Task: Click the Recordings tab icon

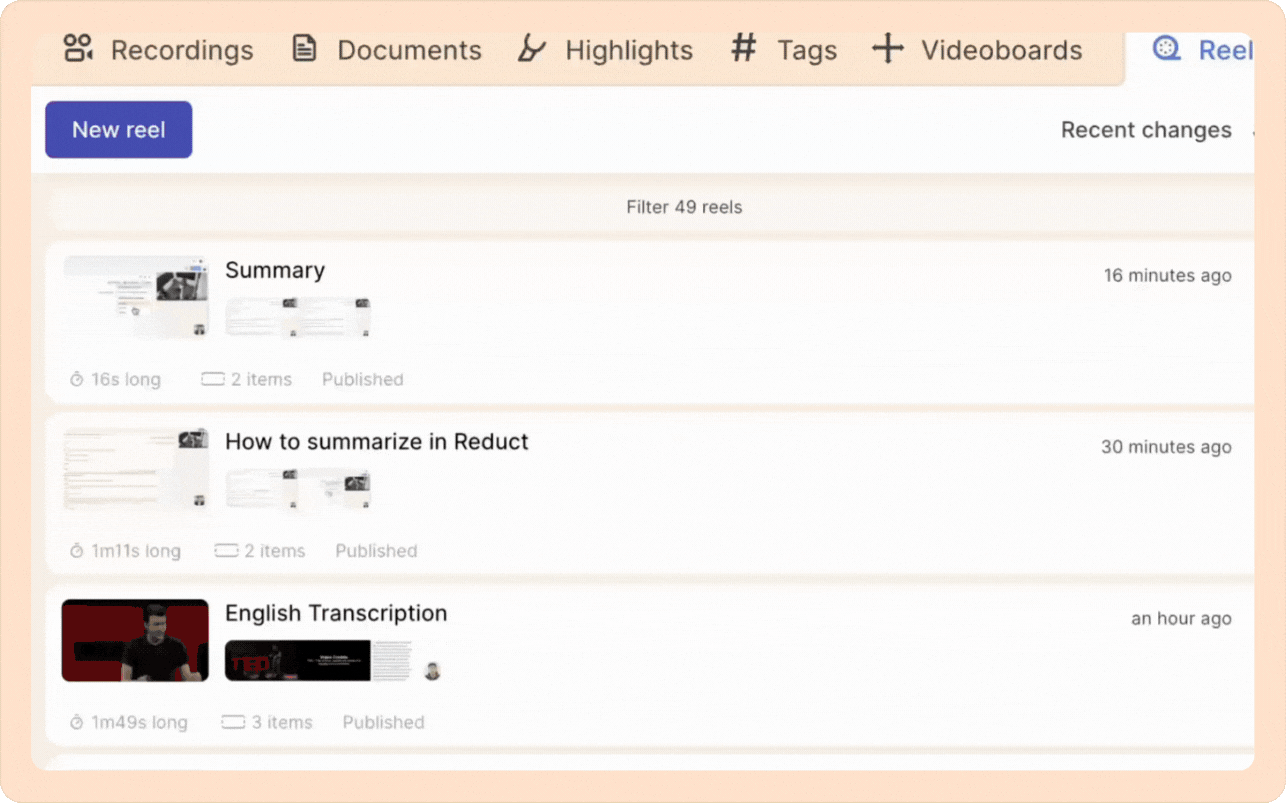Action: 78,48
